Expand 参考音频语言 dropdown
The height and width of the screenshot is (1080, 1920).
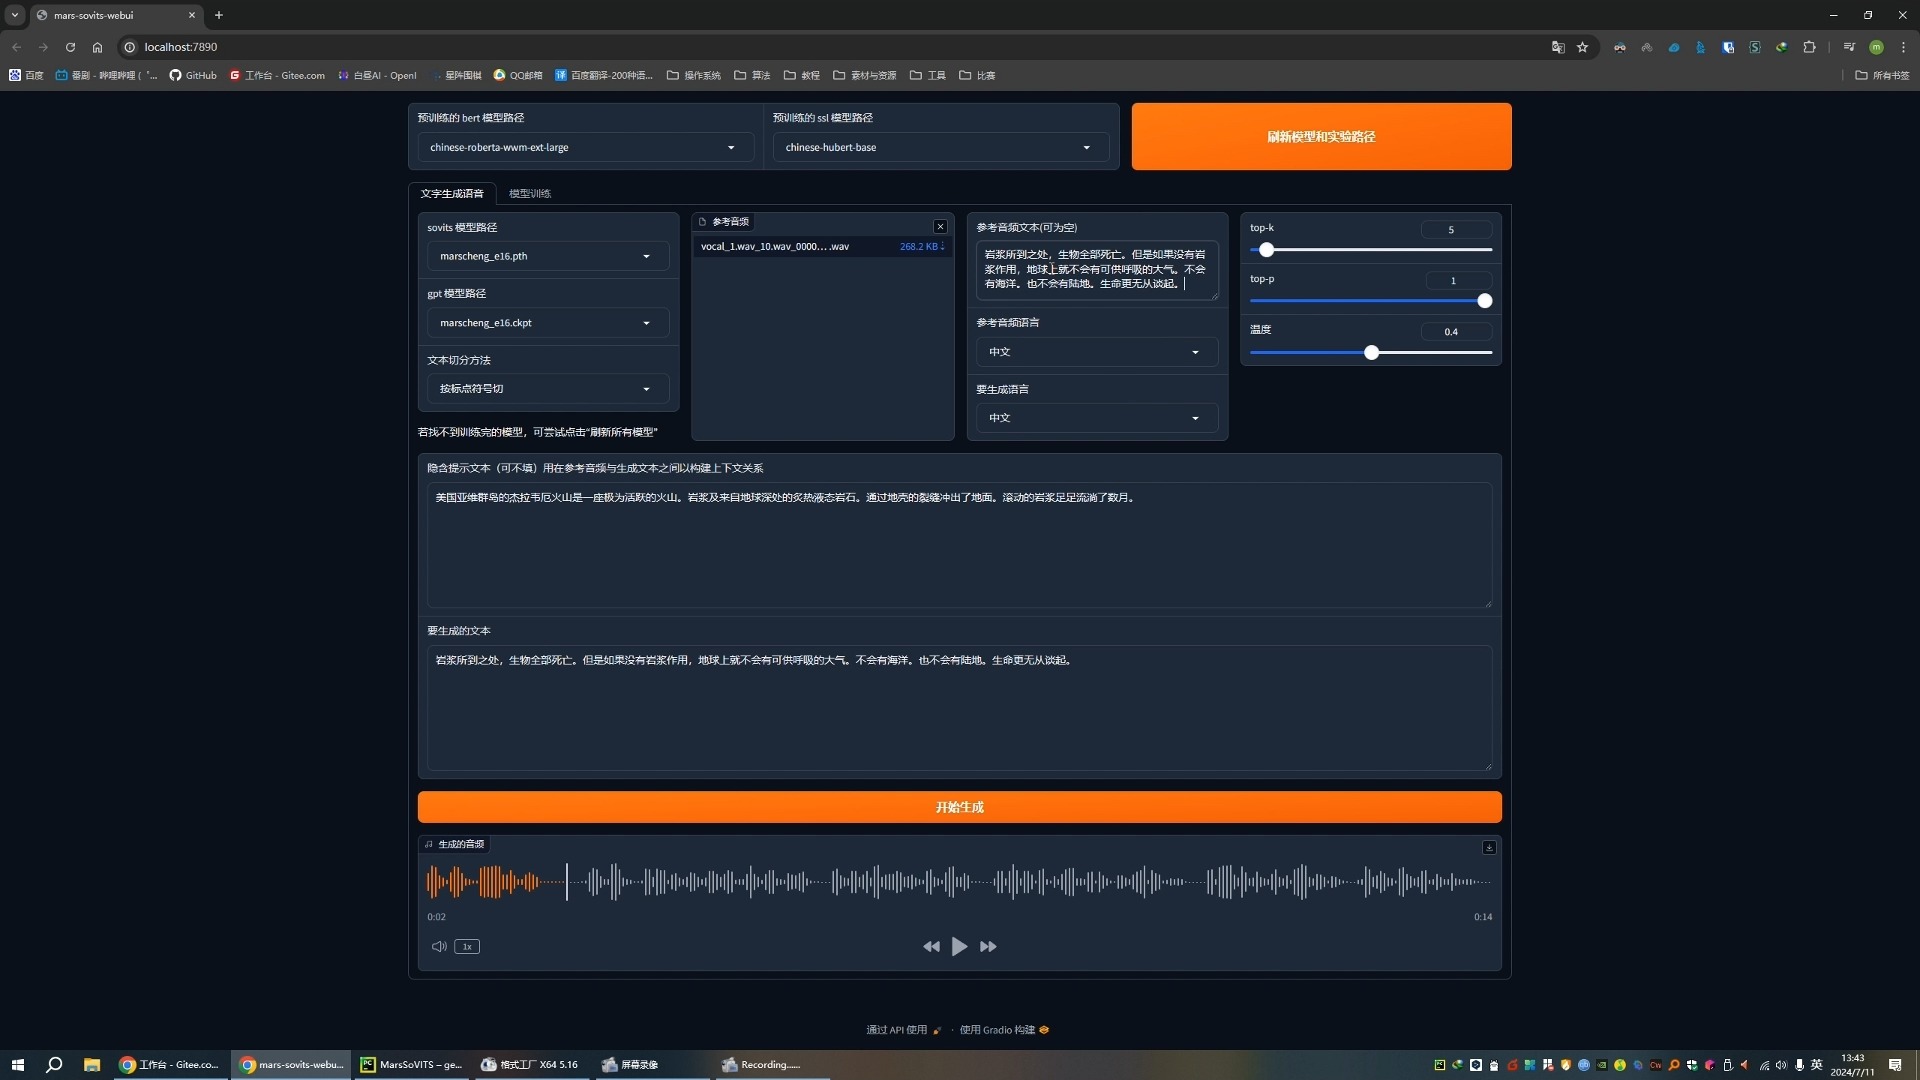click(1097, 351)
